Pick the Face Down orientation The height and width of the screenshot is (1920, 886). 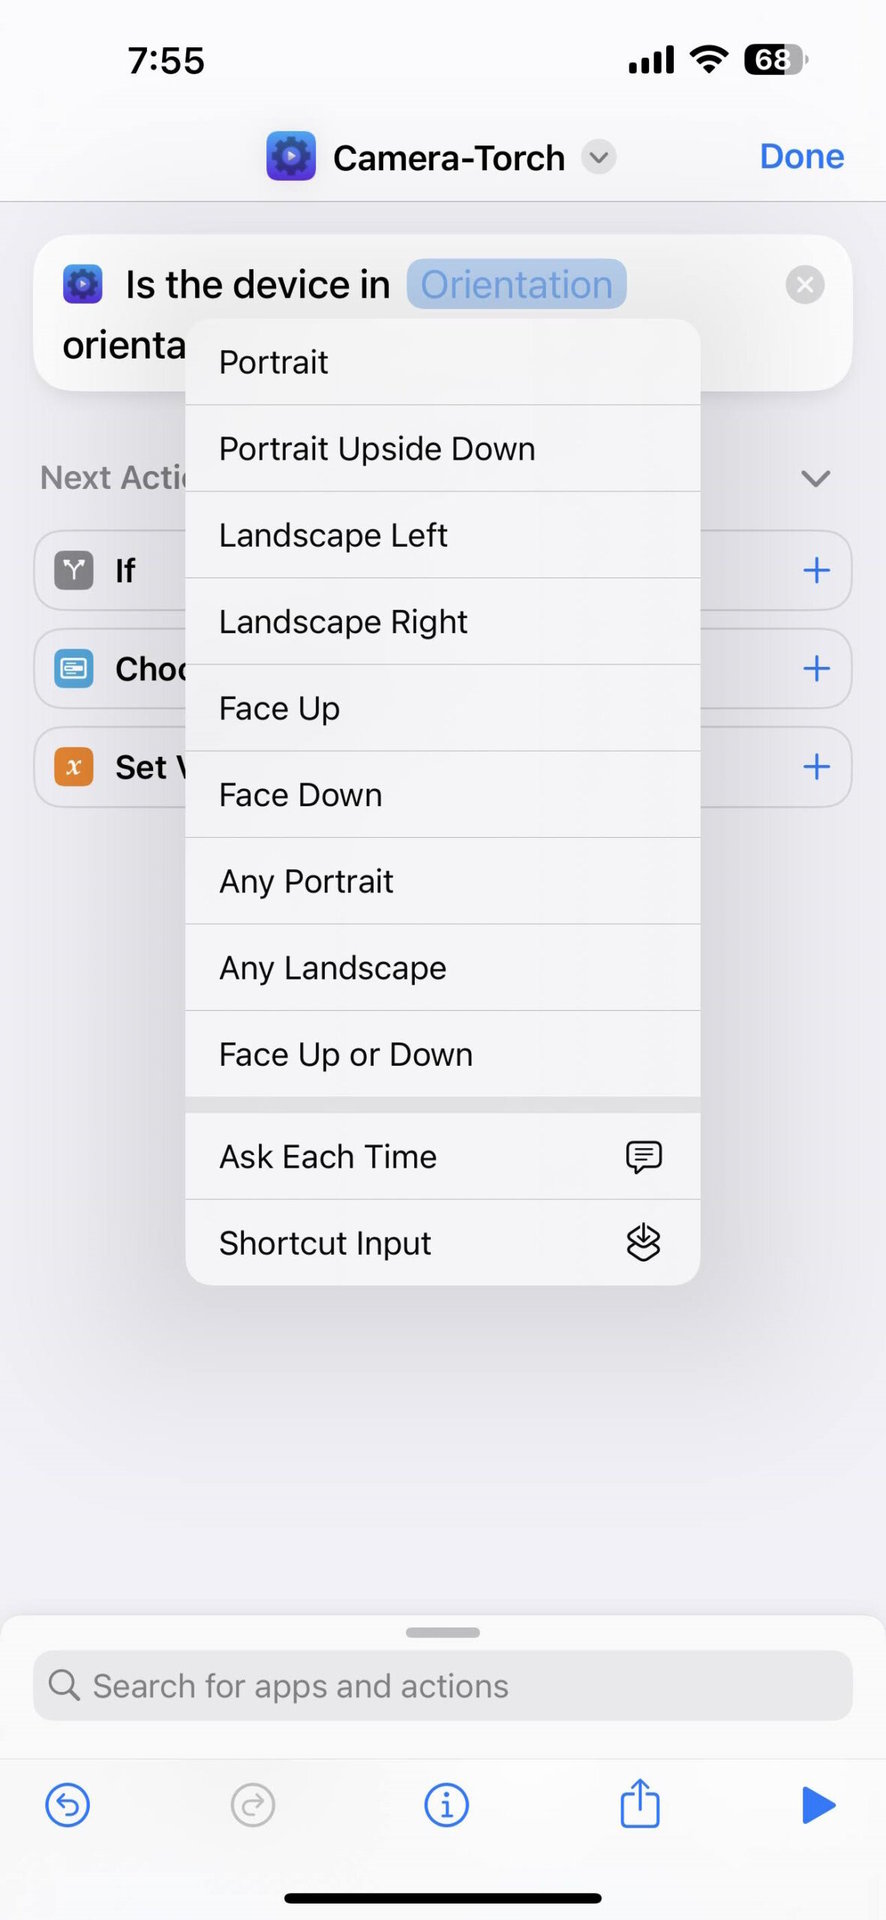coord(442,795)
